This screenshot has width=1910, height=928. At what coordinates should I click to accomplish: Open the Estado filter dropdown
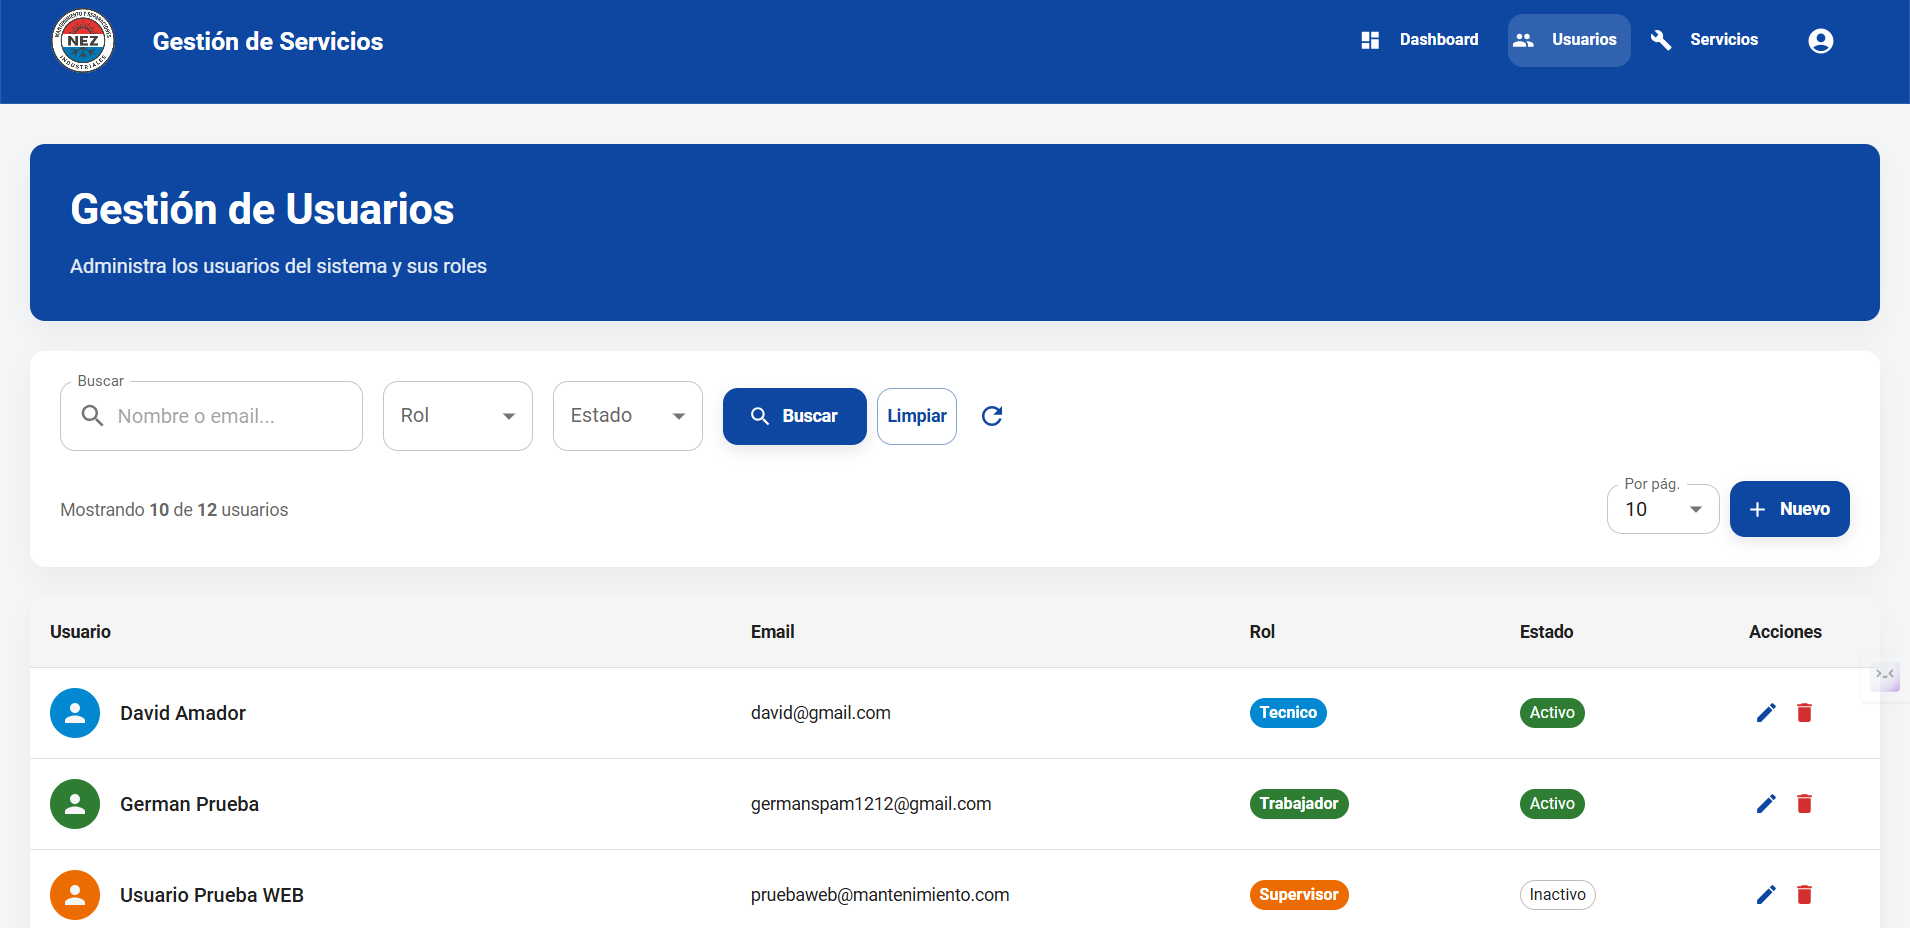point(628,416)
